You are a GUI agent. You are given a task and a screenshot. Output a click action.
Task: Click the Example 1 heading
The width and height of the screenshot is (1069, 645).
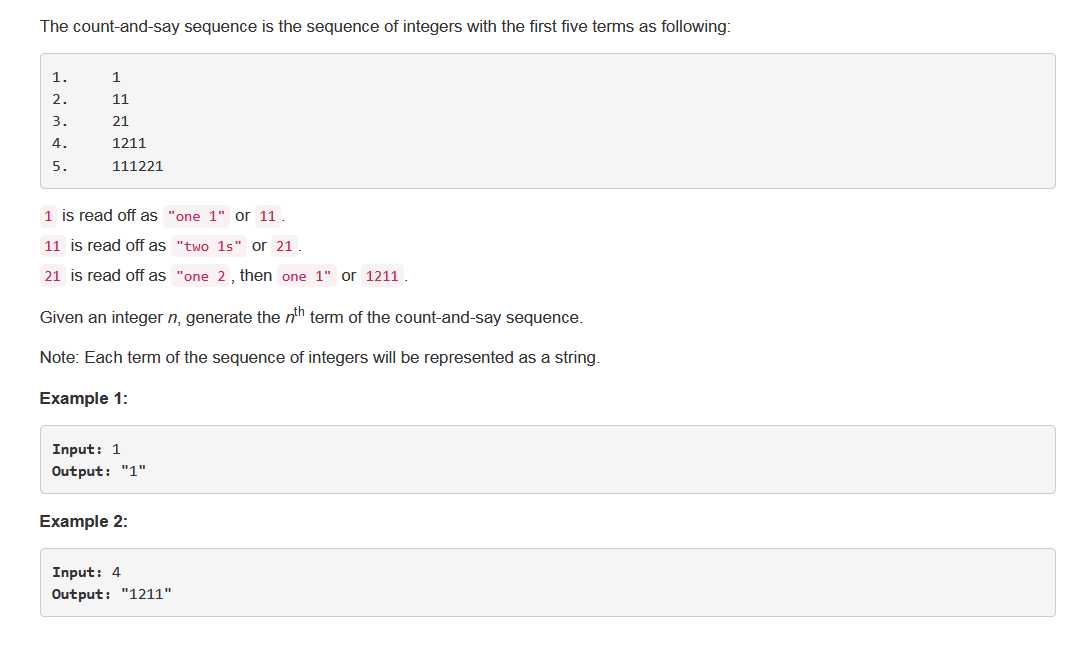pos(84,398)
